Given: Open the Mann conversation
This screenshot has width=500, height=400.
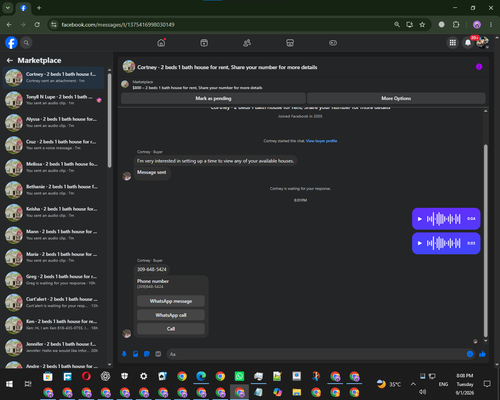Looking at the screenshot, I should pyautogui.click(x=53, y=235).
